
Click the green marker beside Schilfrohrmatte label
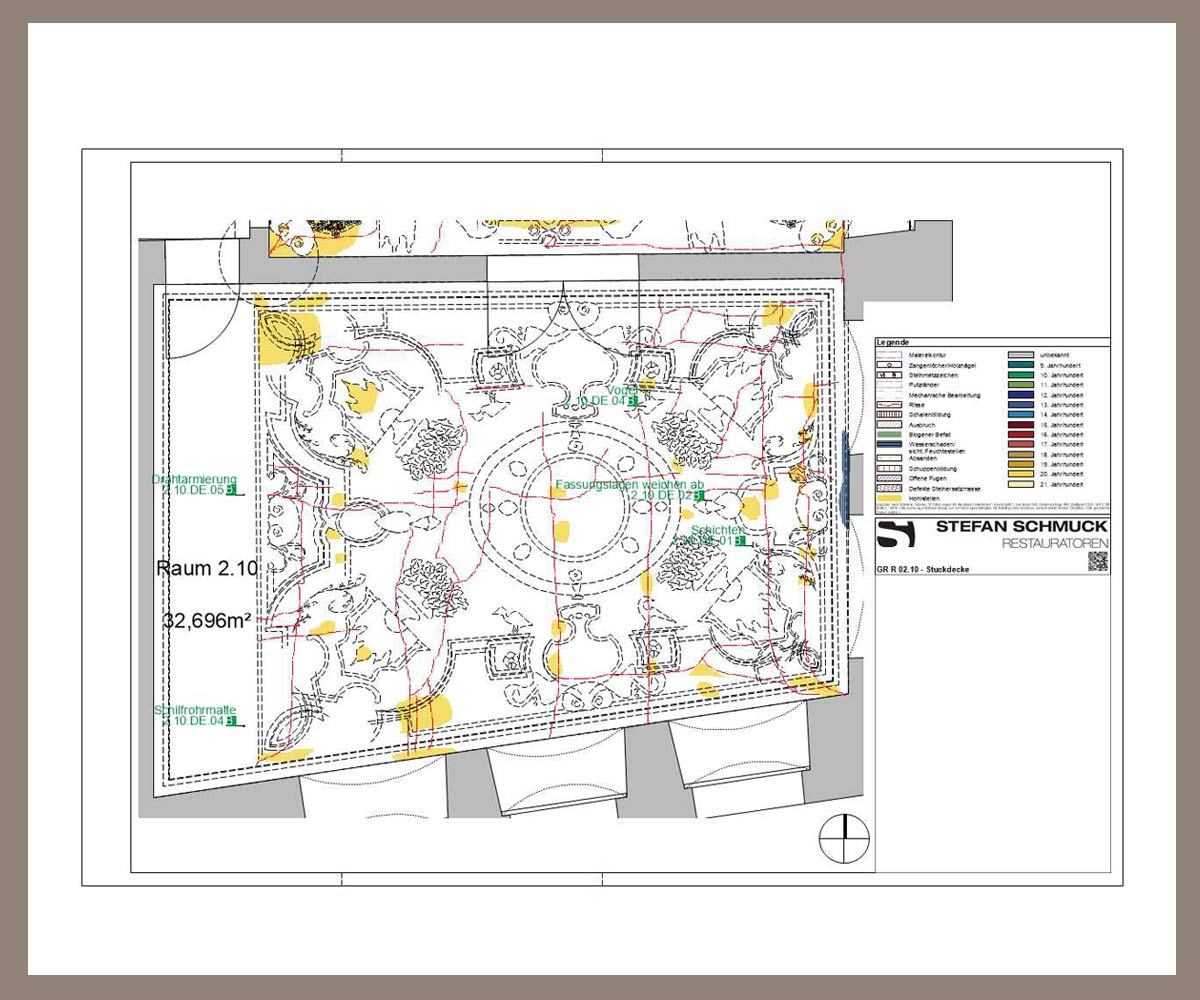coord(231,720)
